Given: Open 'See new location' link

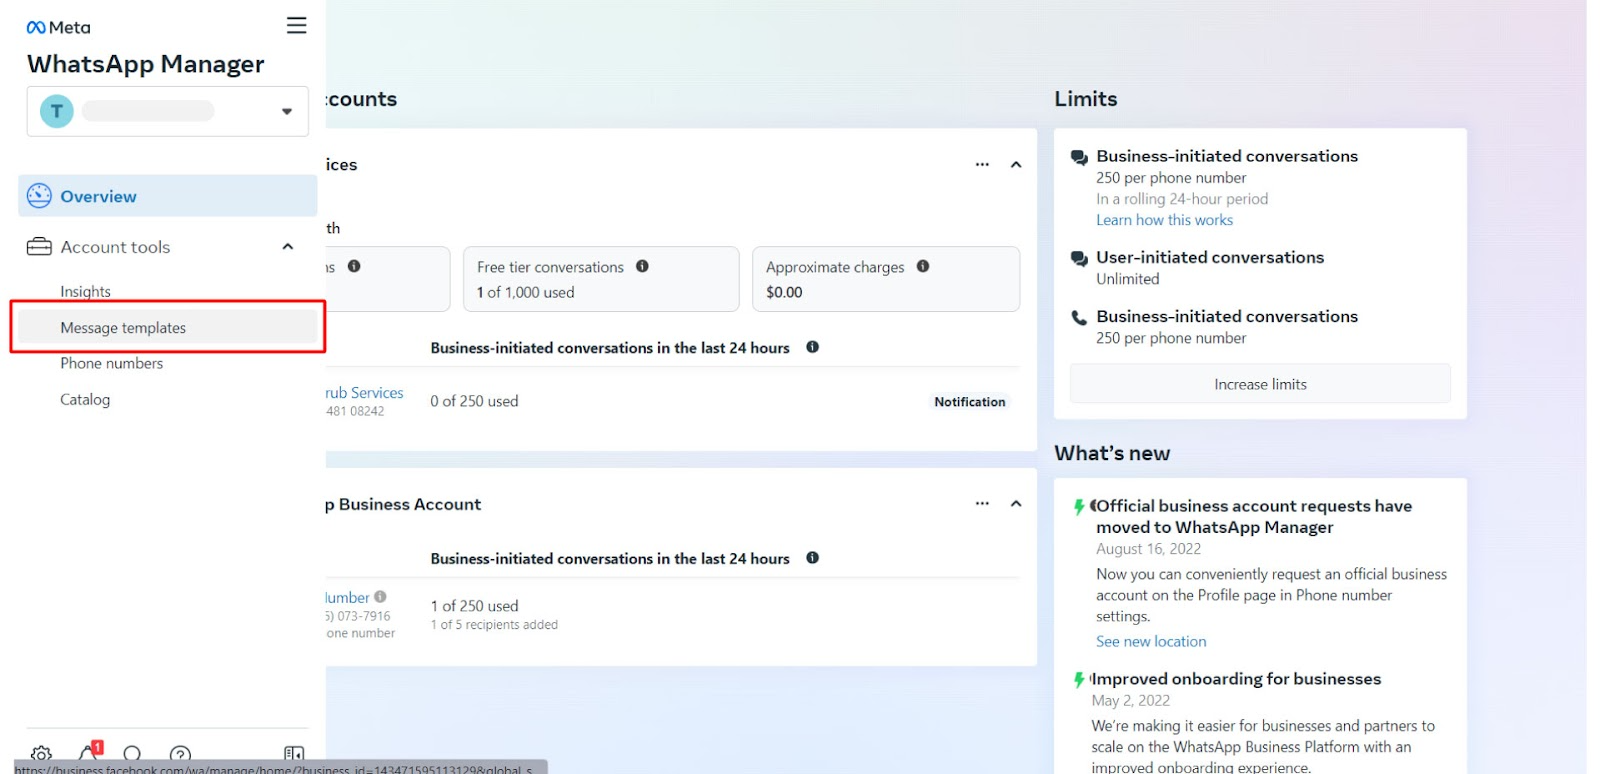Looking at the screenshot, I should pos(1151,641).
